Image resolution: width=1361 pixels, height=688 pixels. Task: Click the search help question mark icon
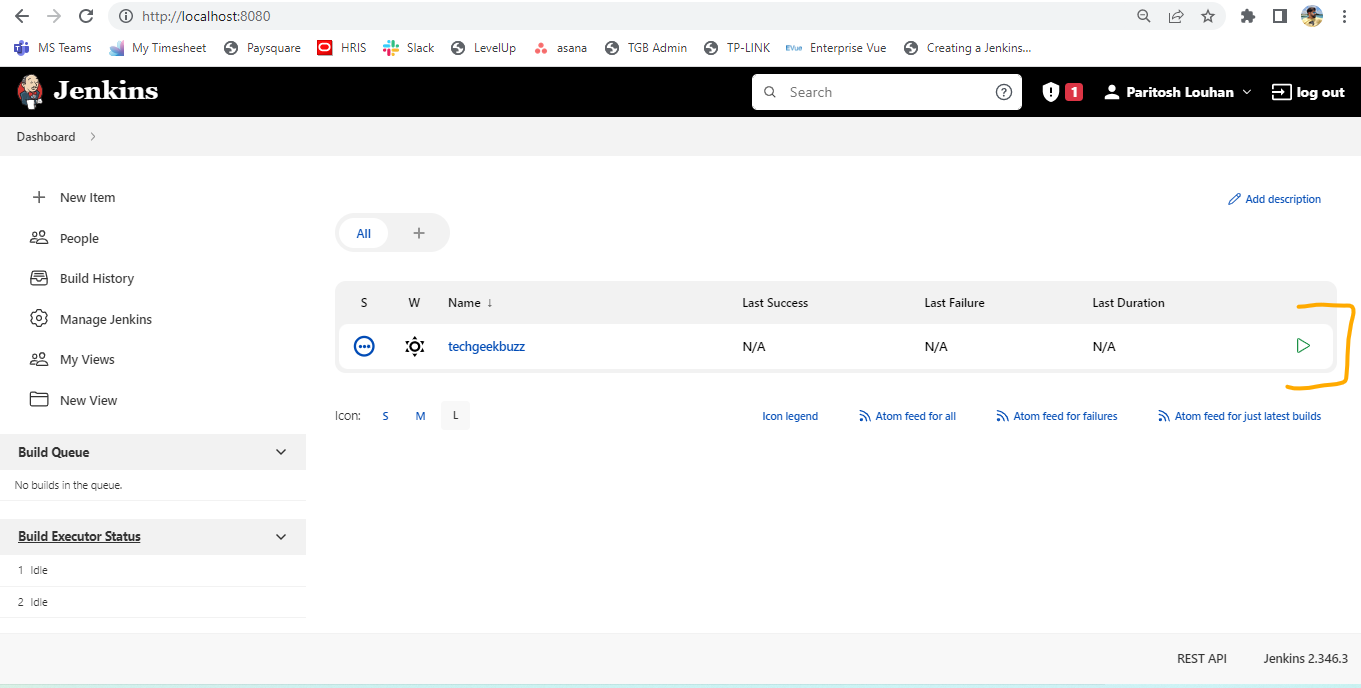(x=1004, y=92)
